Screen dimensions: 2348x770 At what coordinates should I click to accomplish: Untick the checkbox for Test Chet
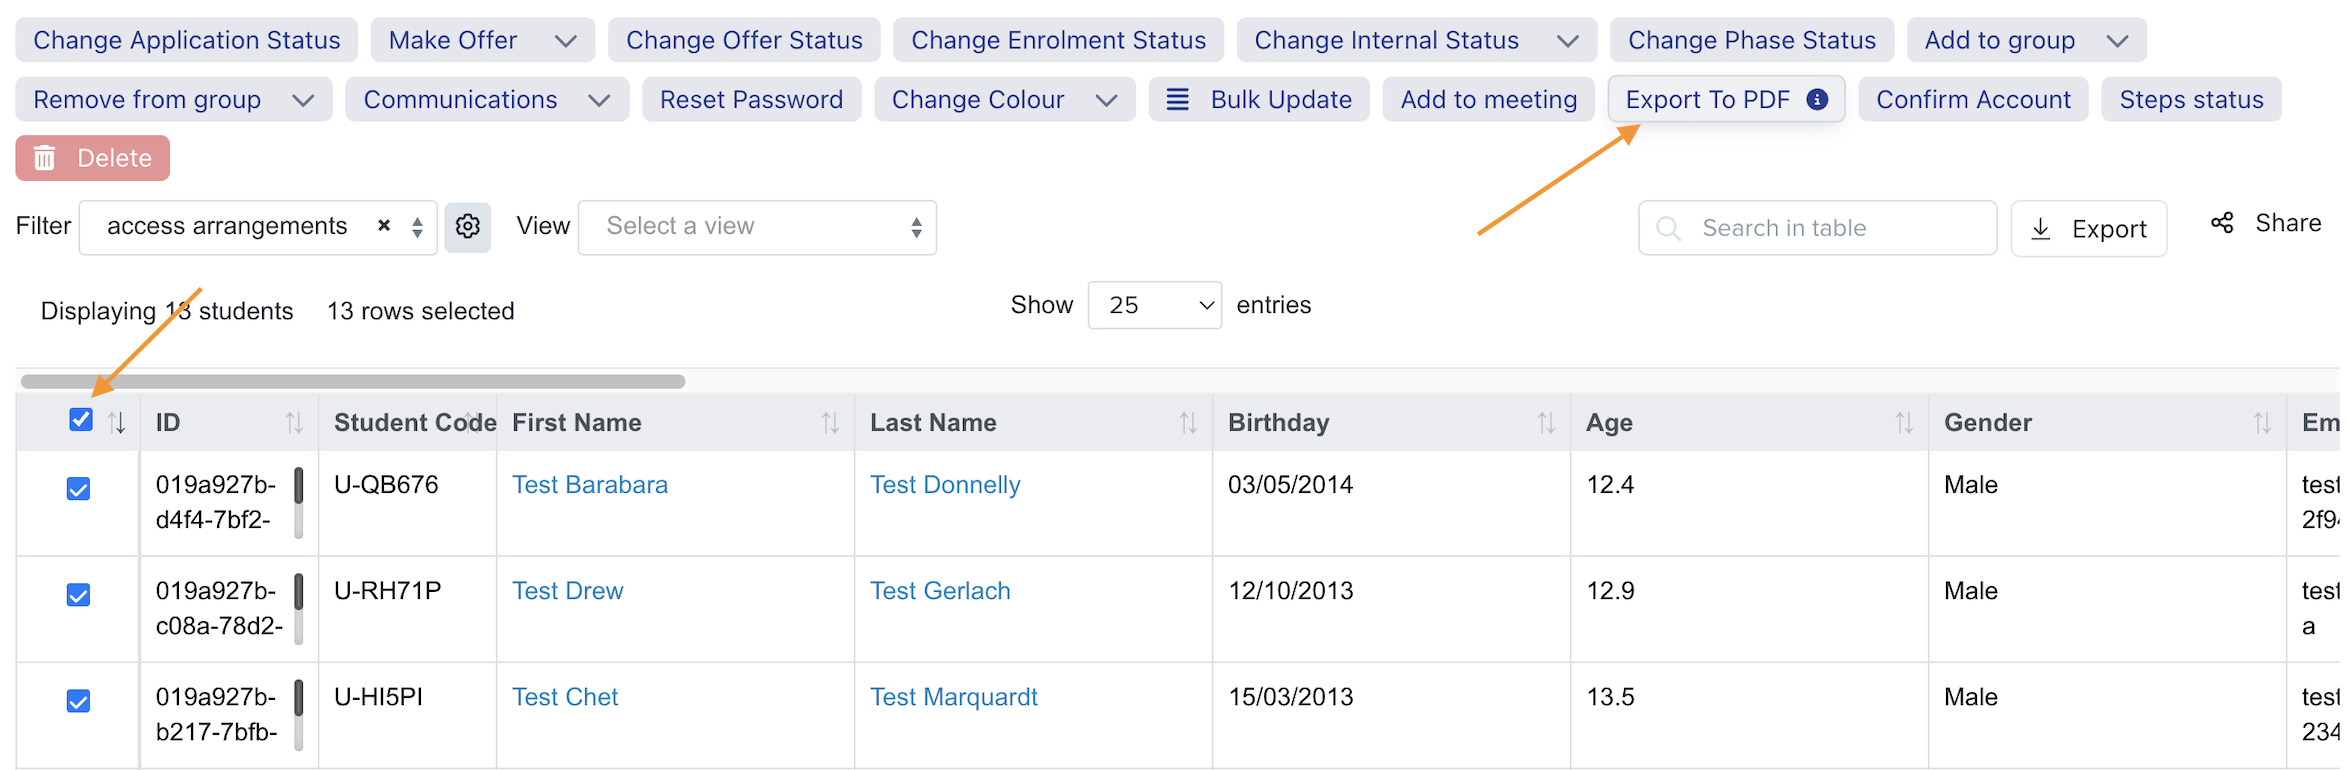pyautogui.click(x=78, y=701)
